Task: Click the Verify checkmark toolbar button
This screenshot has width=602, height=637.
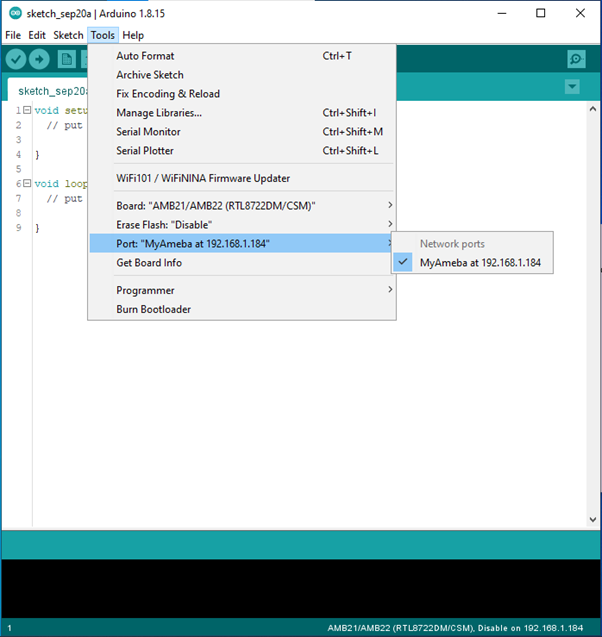Action: coord(16,59)
